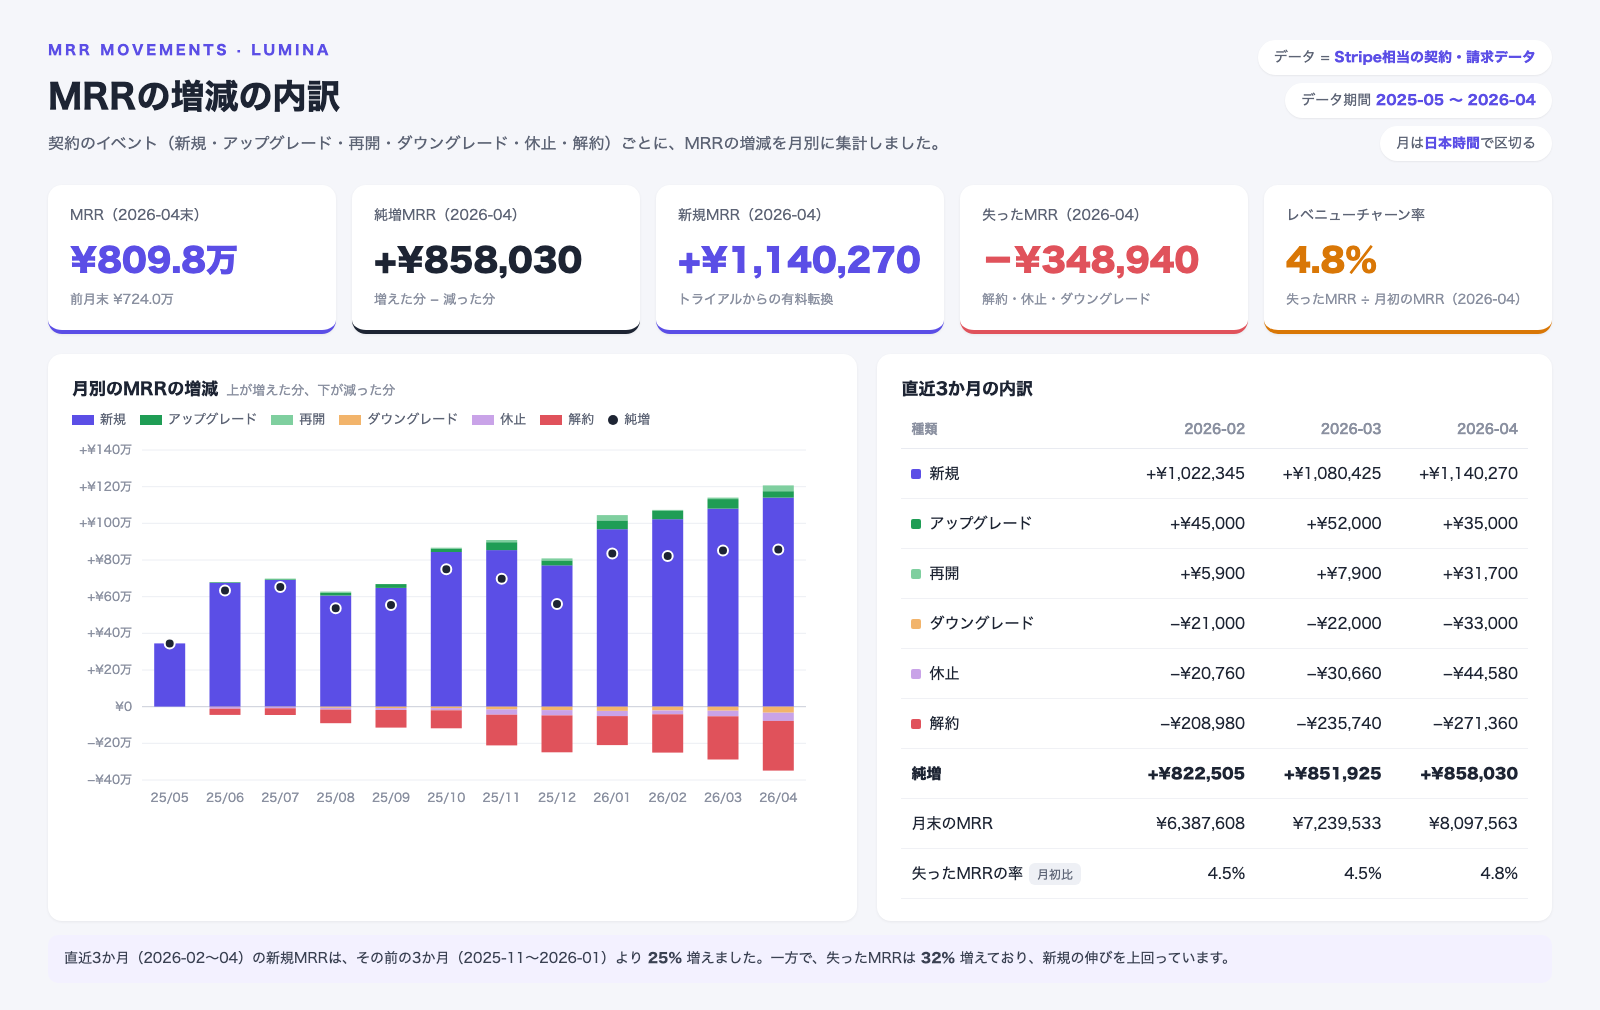Click the 2026-03 column header
1600x1010 pixels.
(1351, 429)
